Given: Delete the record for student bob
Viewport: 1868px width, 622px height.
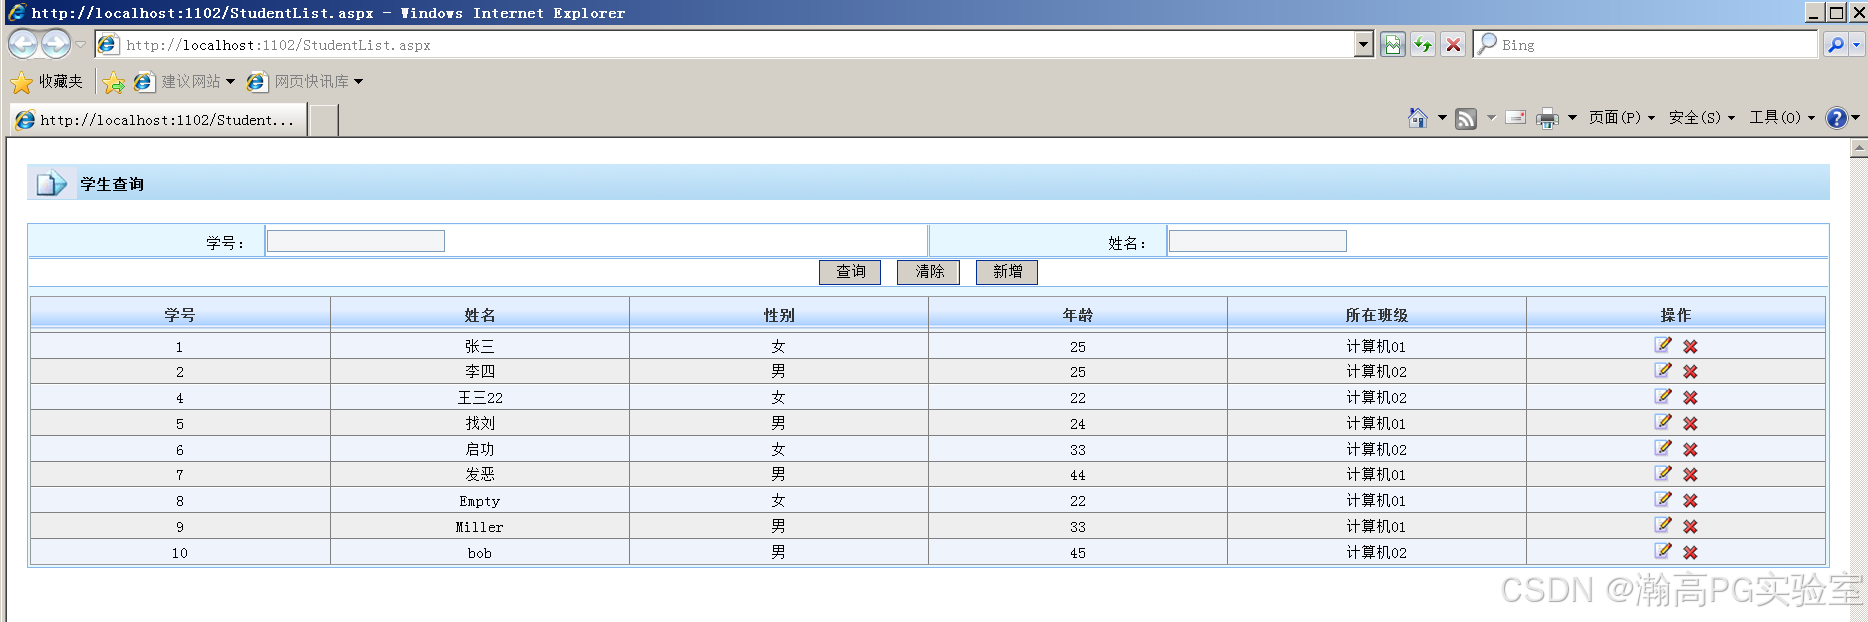Looking at the screenshot, I should [x=1690, y=552].
